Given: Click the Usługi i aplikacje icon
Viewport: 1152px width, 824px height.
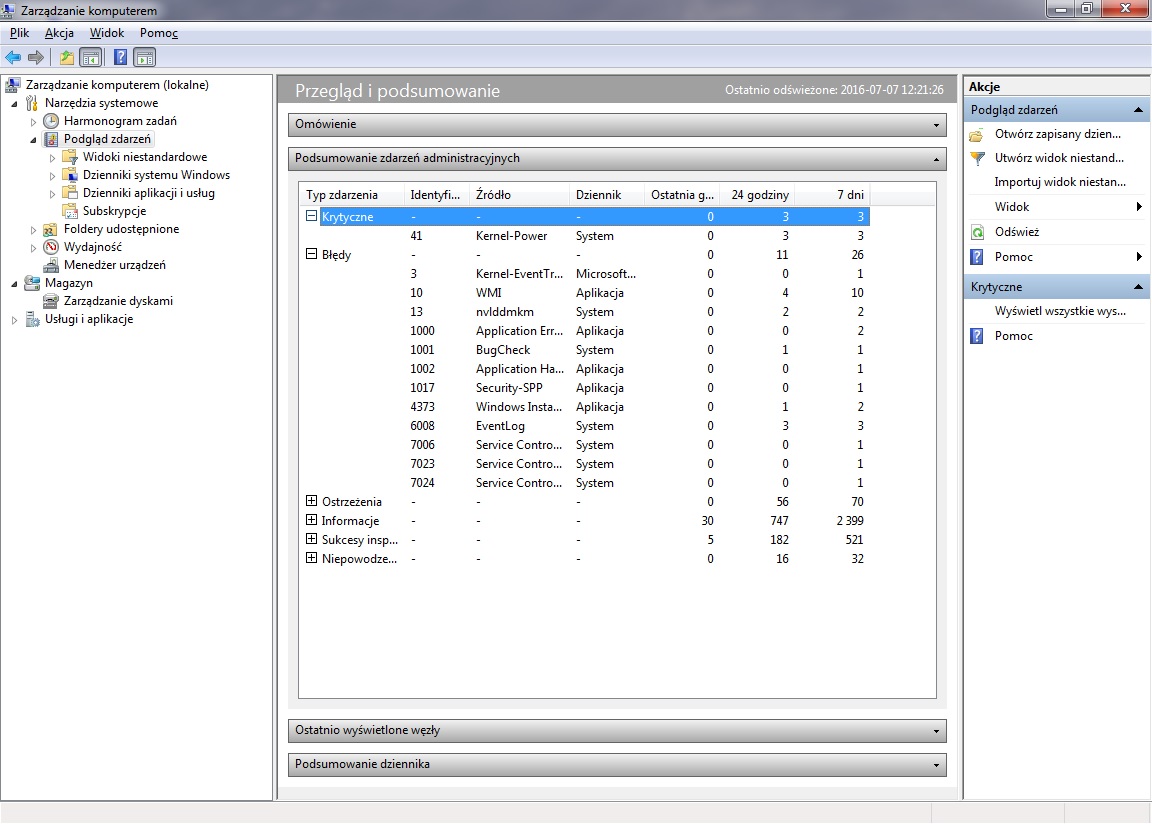Looking at the screenshot, I should point(32,319).
